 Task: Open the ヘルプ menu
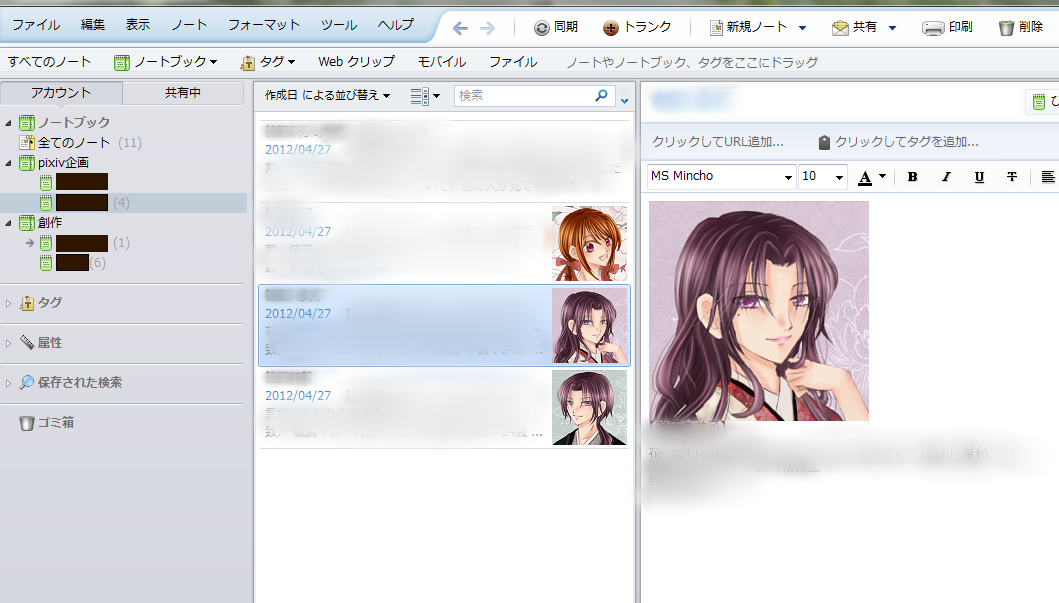[x=395, y=25]
